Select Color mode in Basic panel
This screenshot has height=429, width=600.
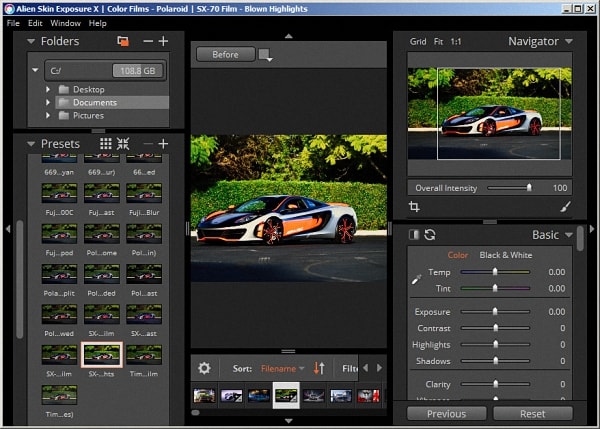(x=457, y=255)
